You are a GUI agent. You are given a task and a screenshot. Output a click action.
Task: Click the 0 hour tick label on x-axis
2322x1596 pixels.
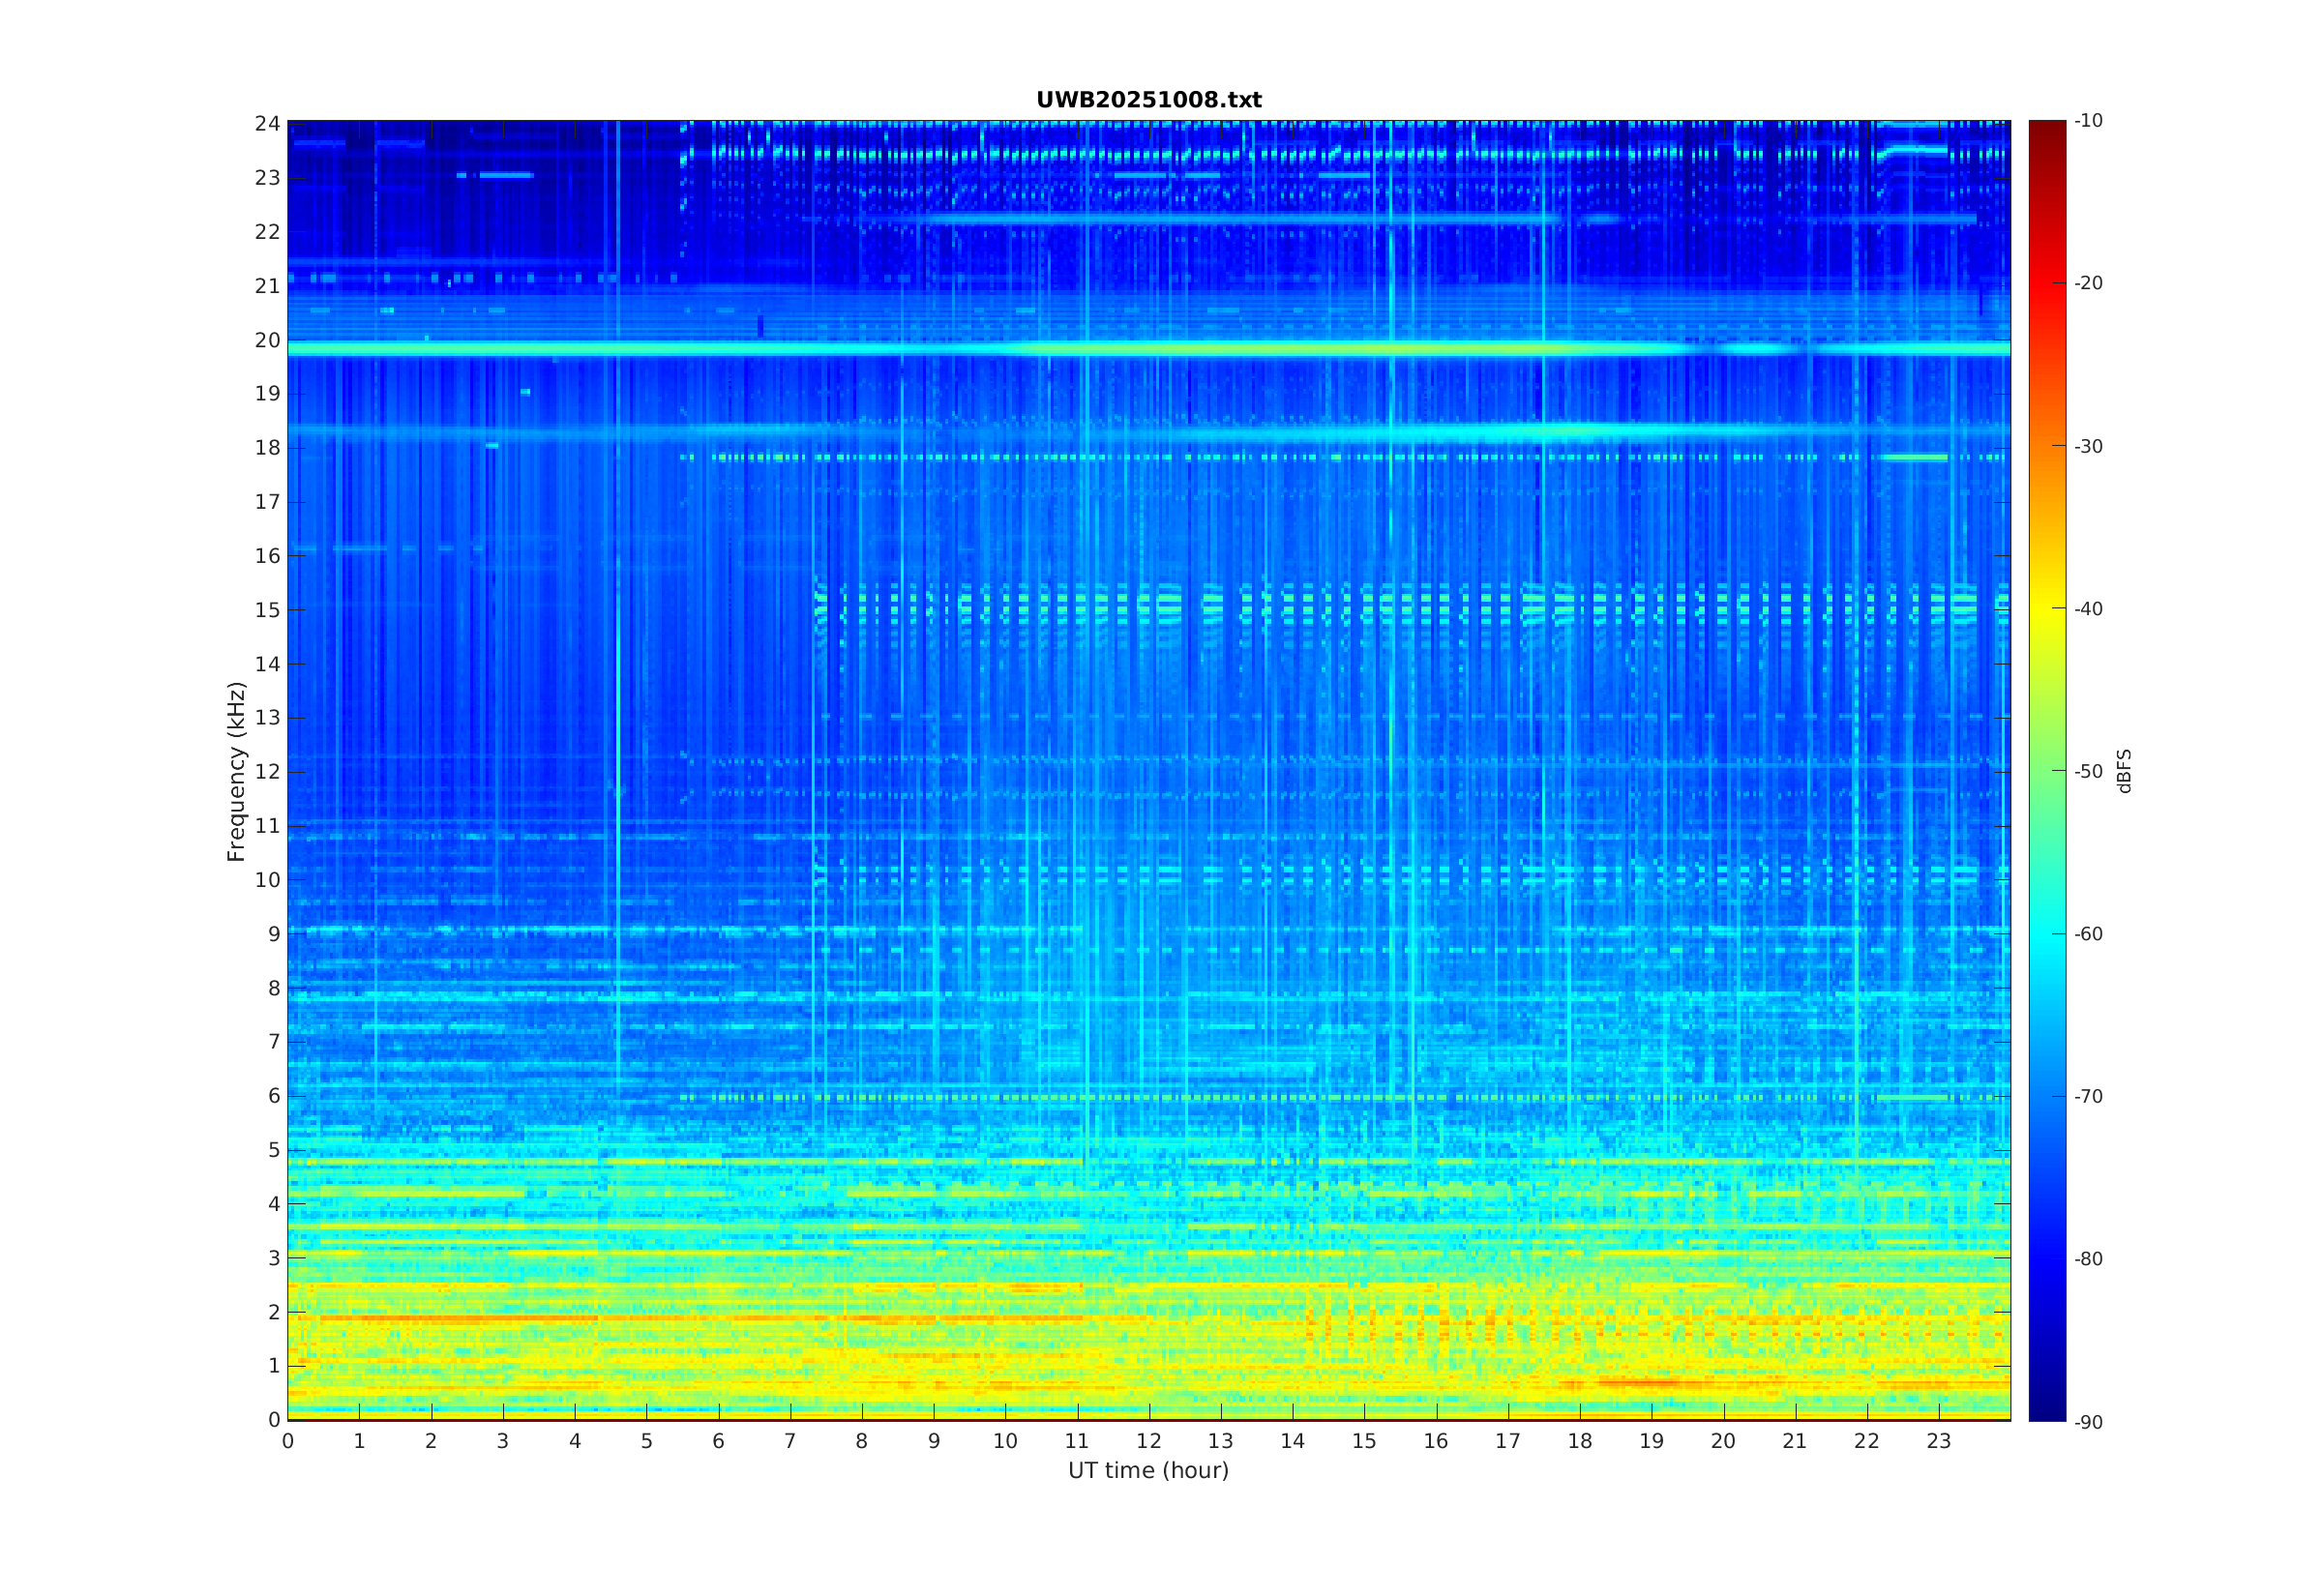pos(288,1441)
